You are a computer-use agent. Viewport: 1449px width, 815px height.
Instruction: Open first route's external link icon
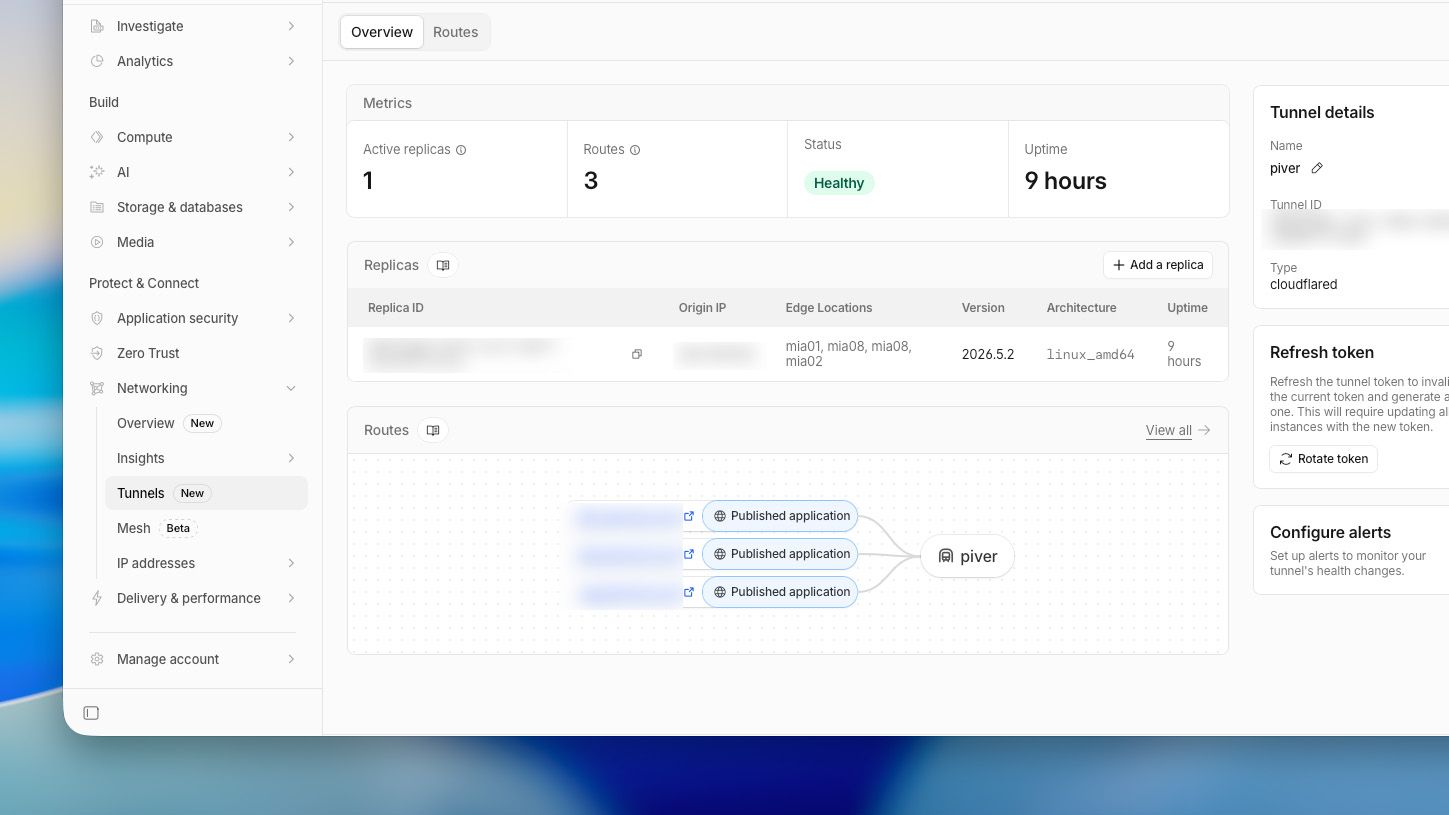tap(689, 516)
